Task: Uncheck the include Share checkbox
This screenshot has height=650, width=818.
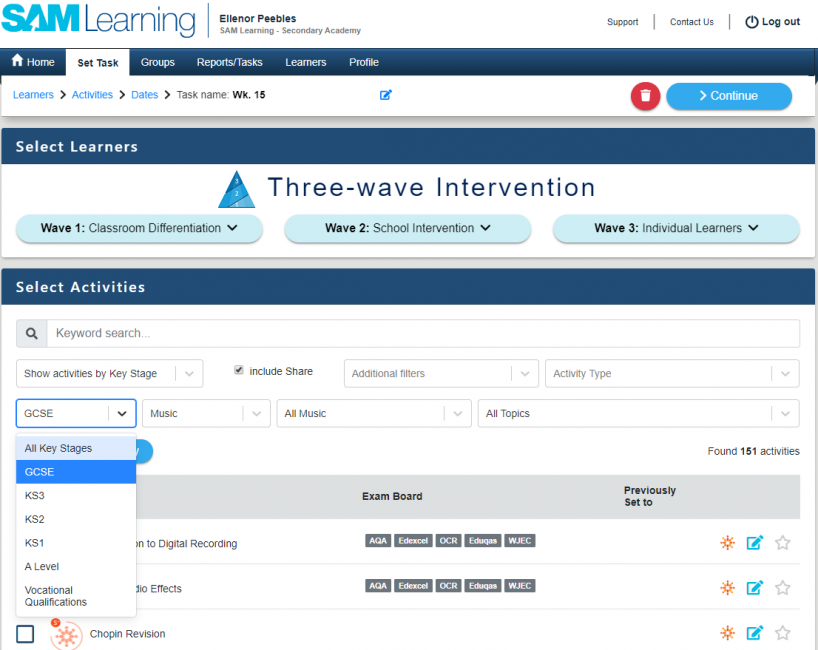Action: tap(237, 370)
